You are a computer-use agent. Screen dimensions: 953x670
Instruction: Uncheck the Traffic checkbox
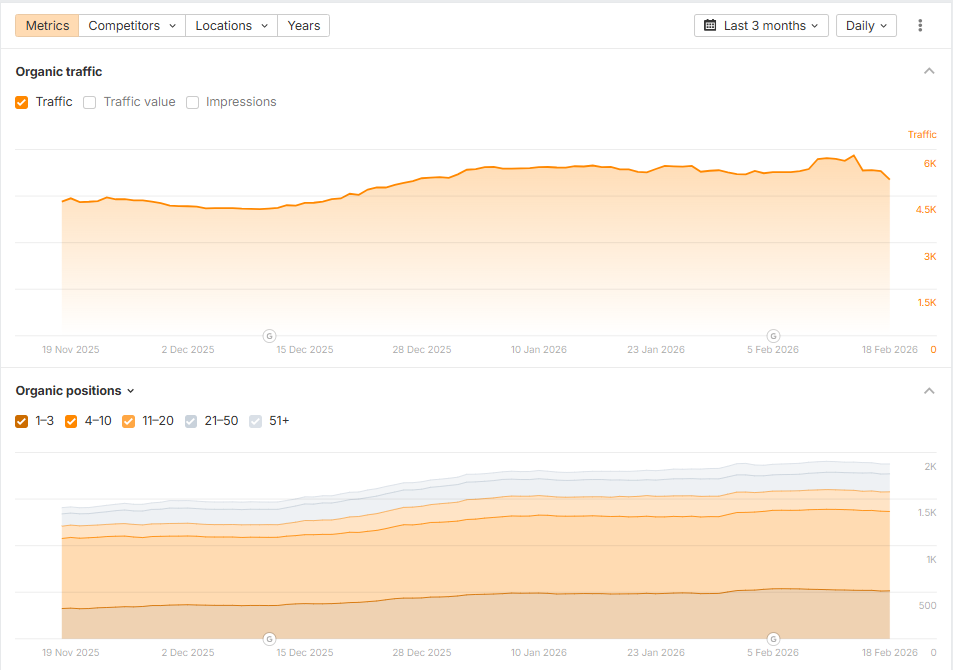click(x=22, y=102)
